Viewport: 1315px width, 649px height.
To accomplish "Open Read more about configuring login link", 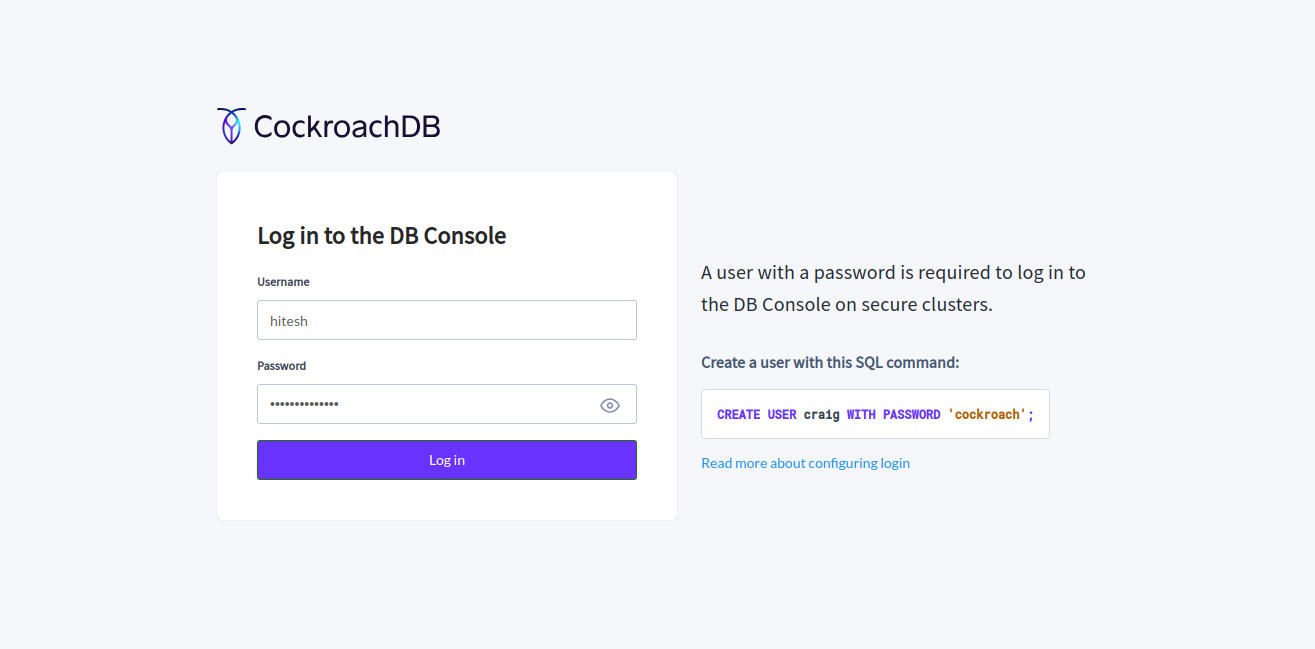I will pyautogui.click(x=805, y=463).
